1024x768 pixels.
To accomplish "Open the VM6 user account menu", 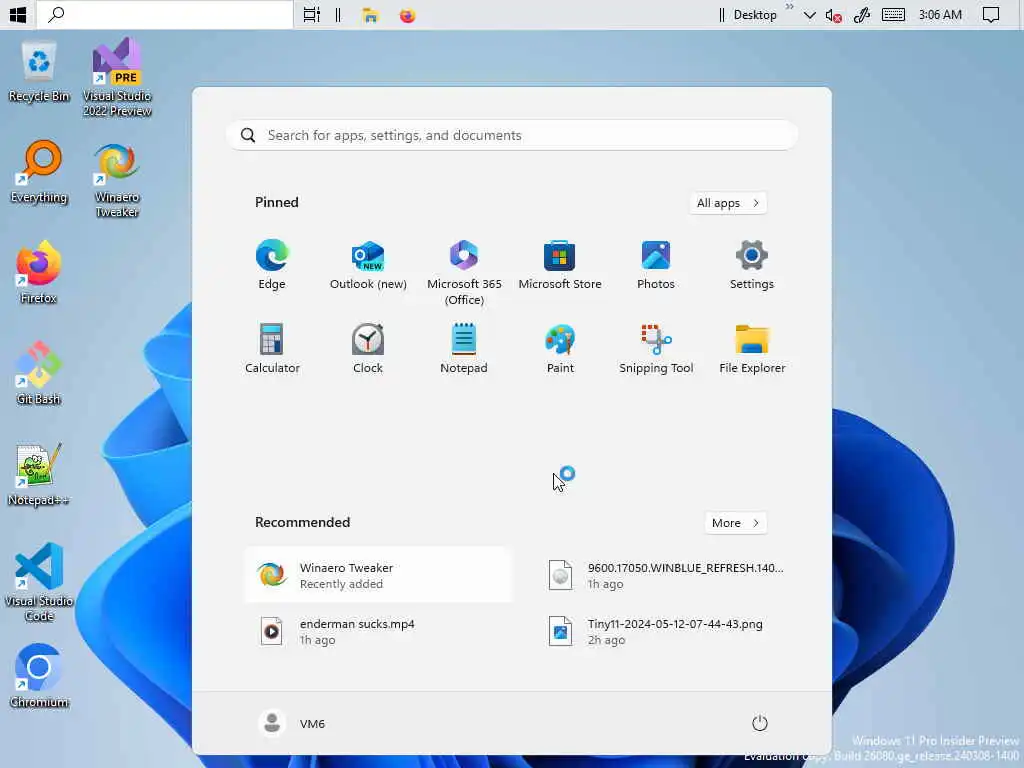I will pos(293,723).
